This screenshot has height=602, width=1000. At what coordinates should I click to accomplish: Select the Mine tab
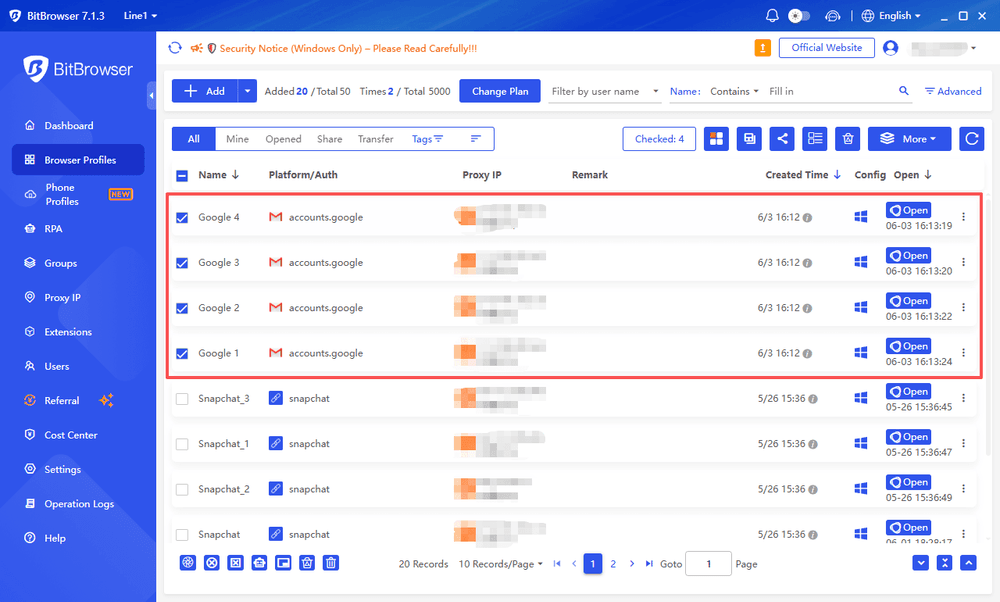(237, 139)
